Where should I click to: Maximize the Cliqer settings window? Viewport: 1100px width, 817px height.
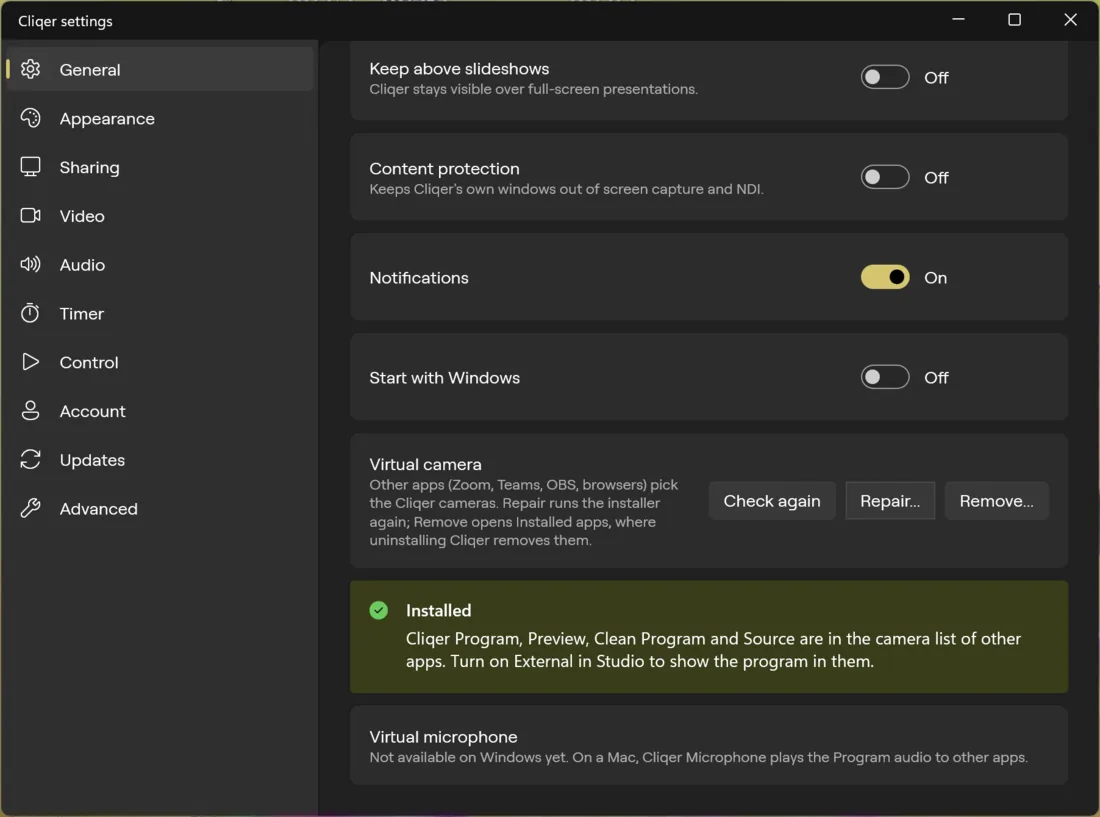point(1014,20)
